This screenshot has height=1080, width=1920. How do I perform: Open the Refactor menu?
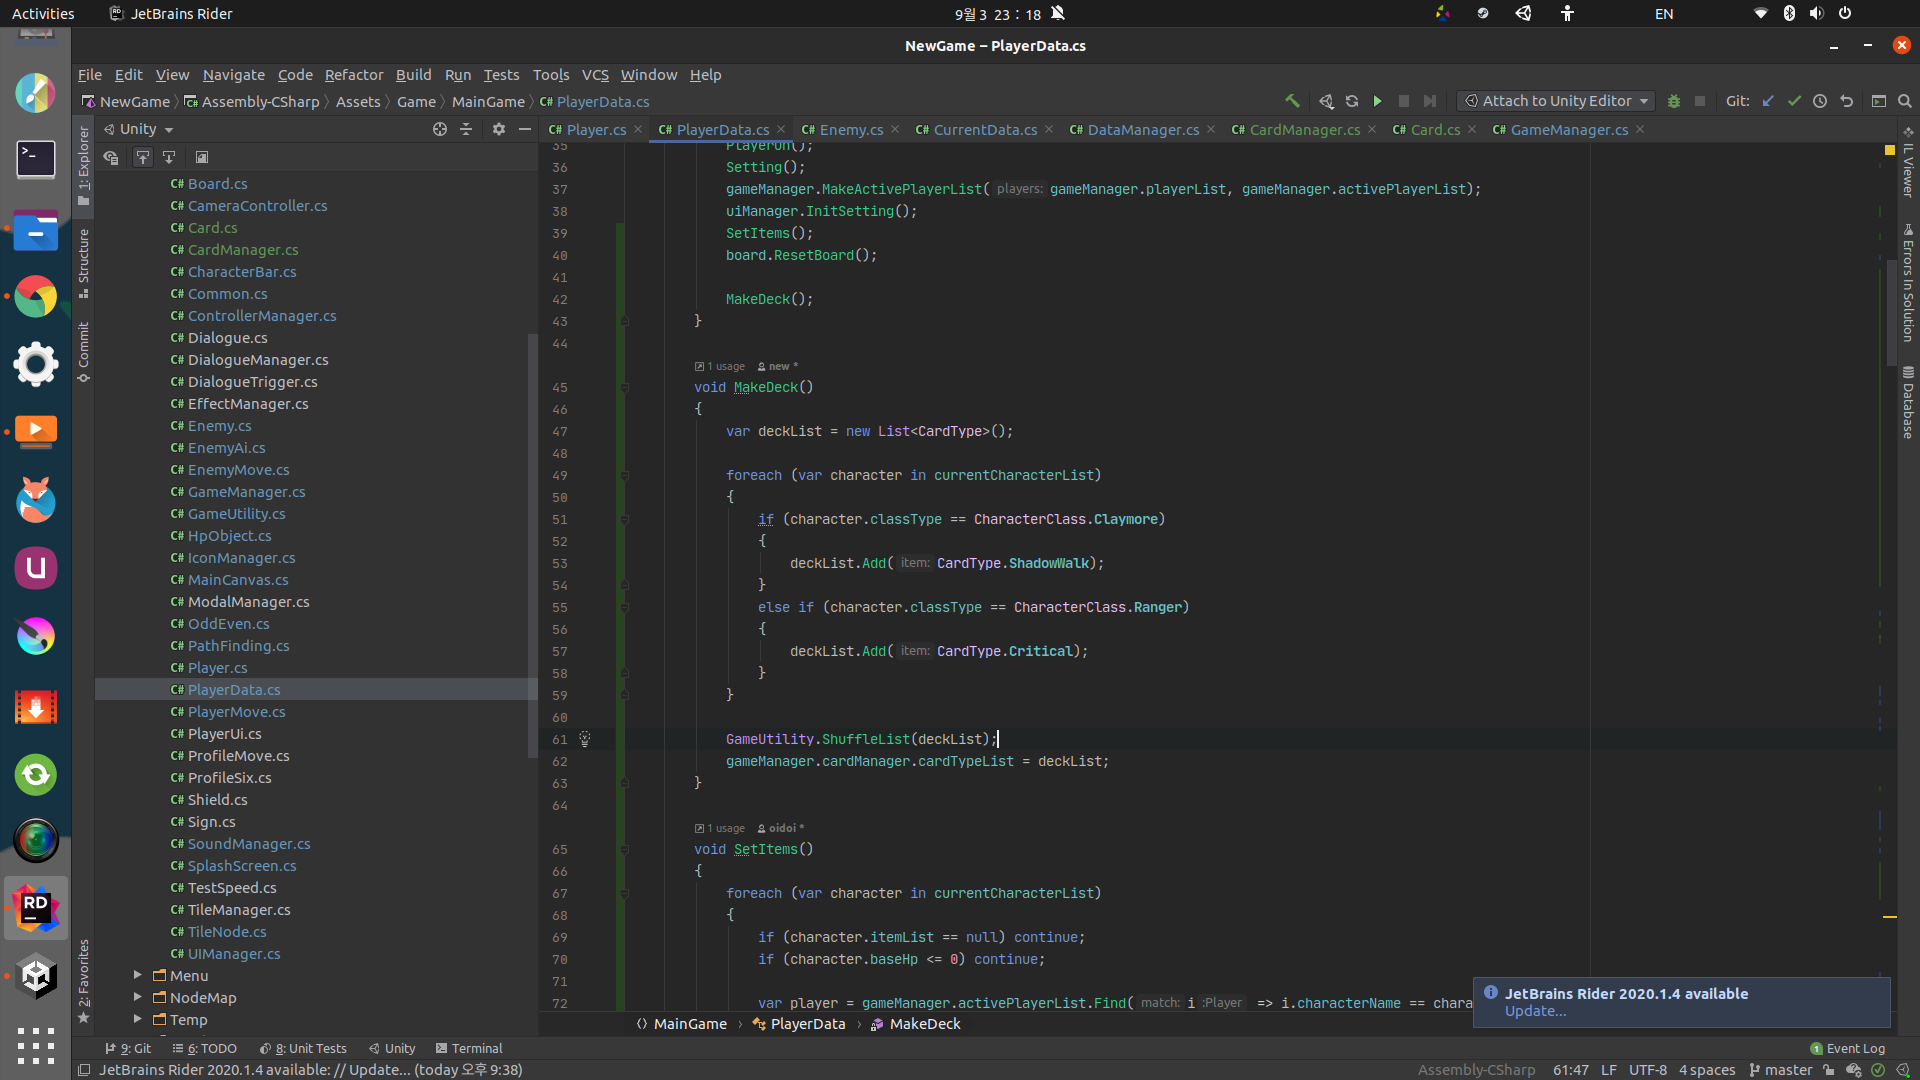click(x=353, y=75)
